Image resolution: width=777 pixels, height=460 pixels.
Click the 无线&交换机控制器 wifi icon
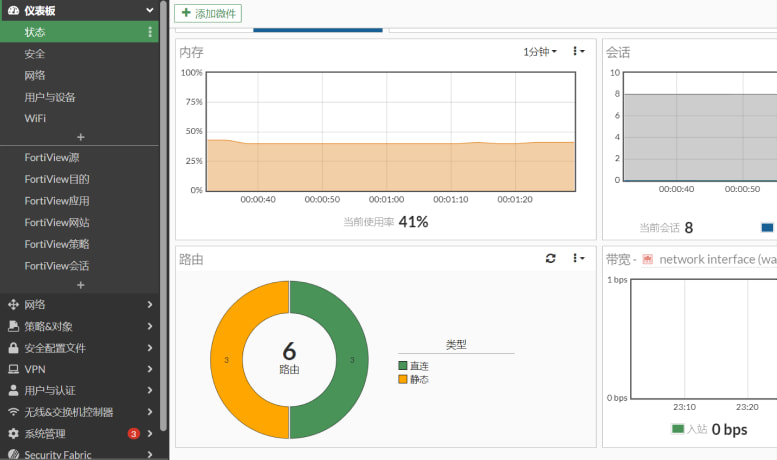(13, 412)
